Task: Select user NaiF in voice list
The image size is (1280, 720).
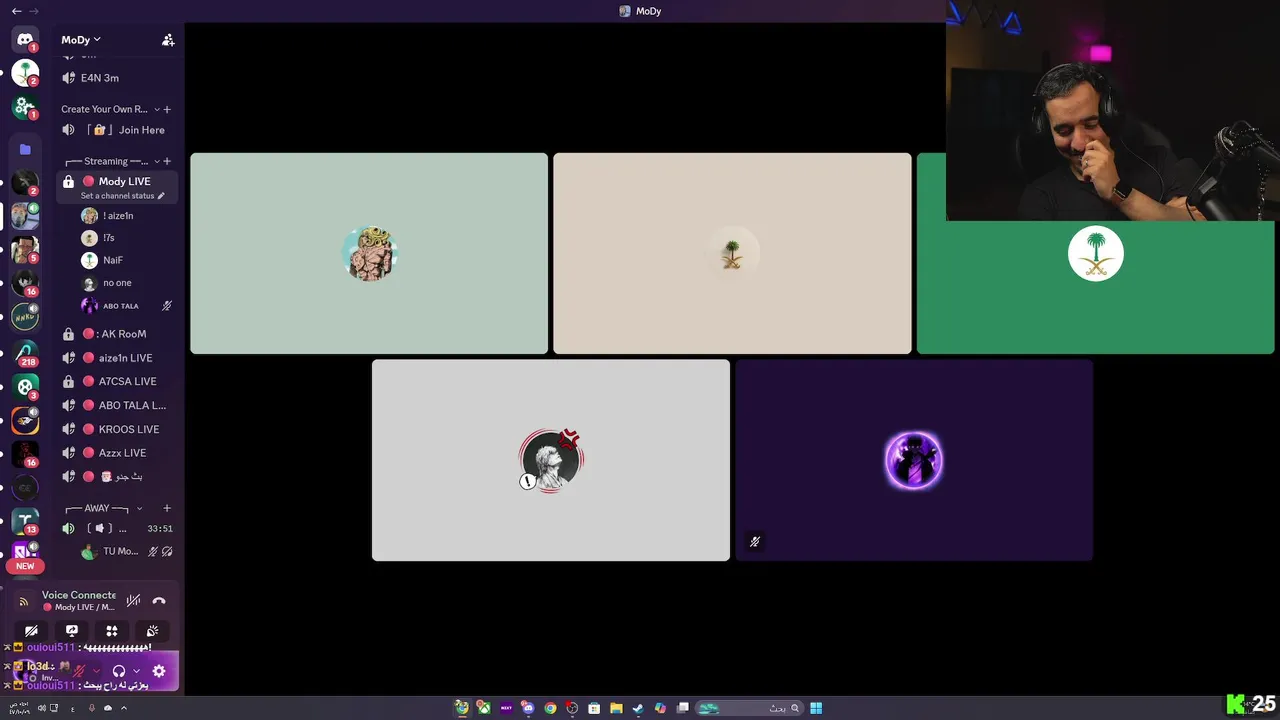Action: click(127, 260)
